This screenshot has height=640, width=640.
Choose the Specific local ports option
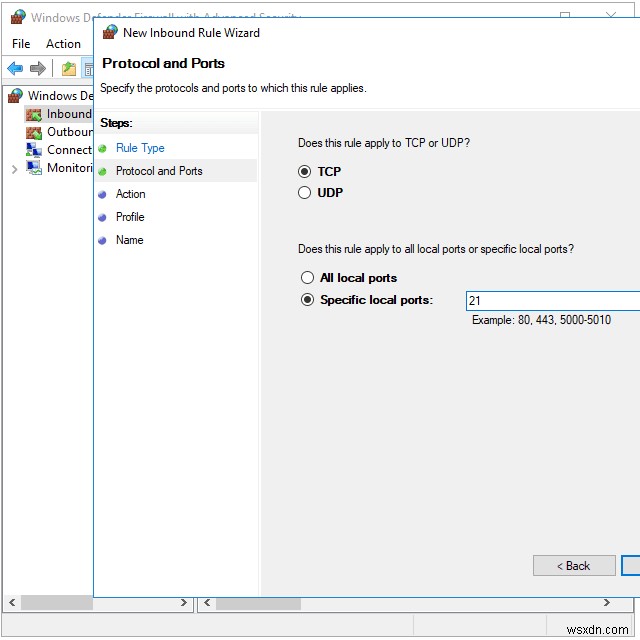point(307,300)
